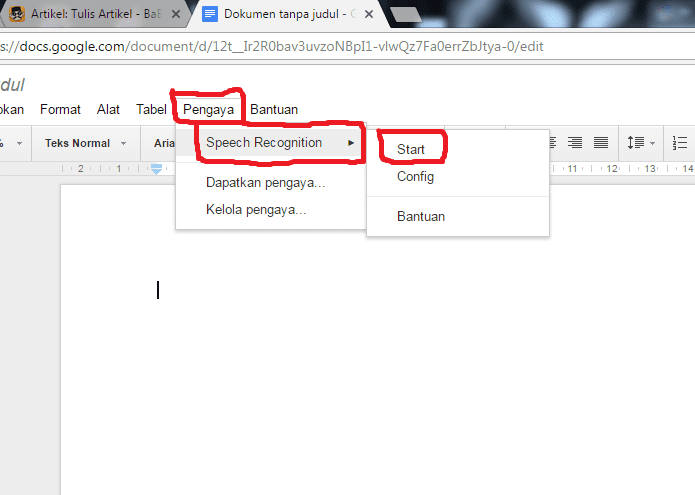695x495 pixels.
Task: Expand the Teks Normal style dropdown
Action: click(86, 143)
